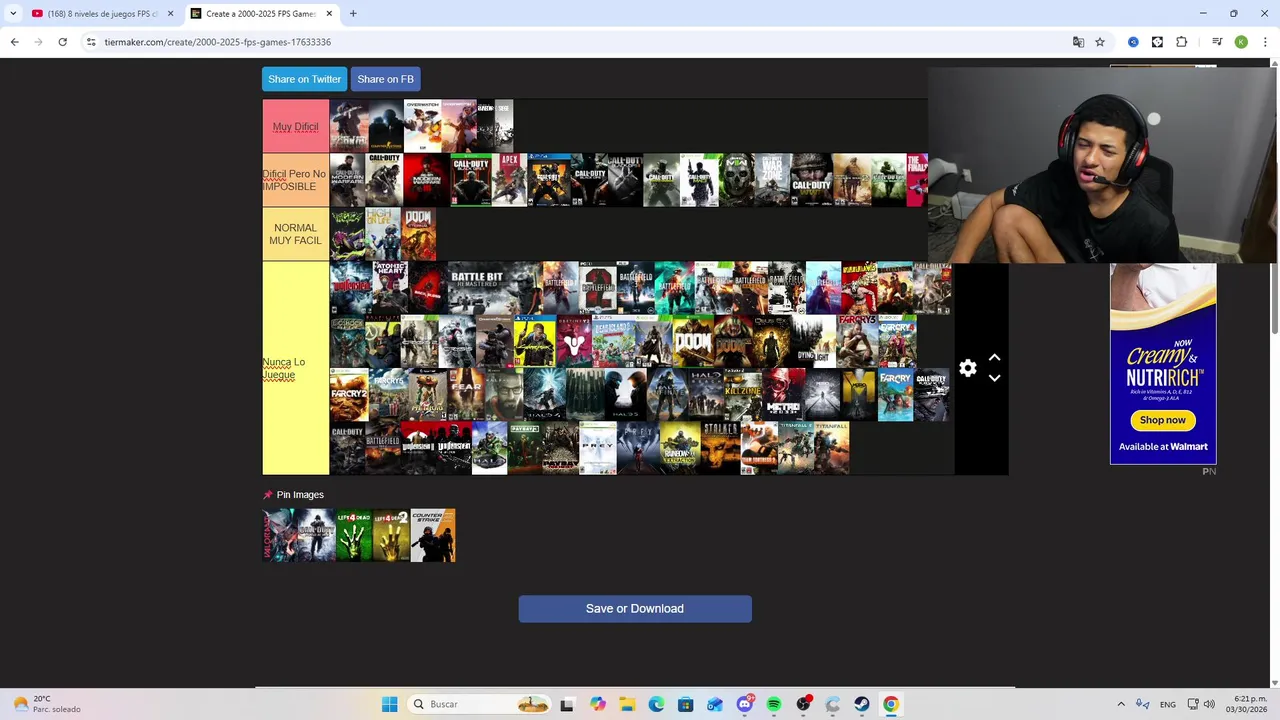Bookmark this page with star icon
1280x720 pixels.
1100,42
